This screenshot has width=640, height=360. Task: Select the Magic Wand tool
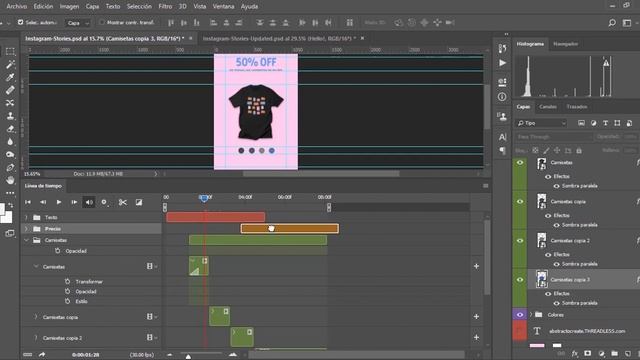[x=10, y=64]
